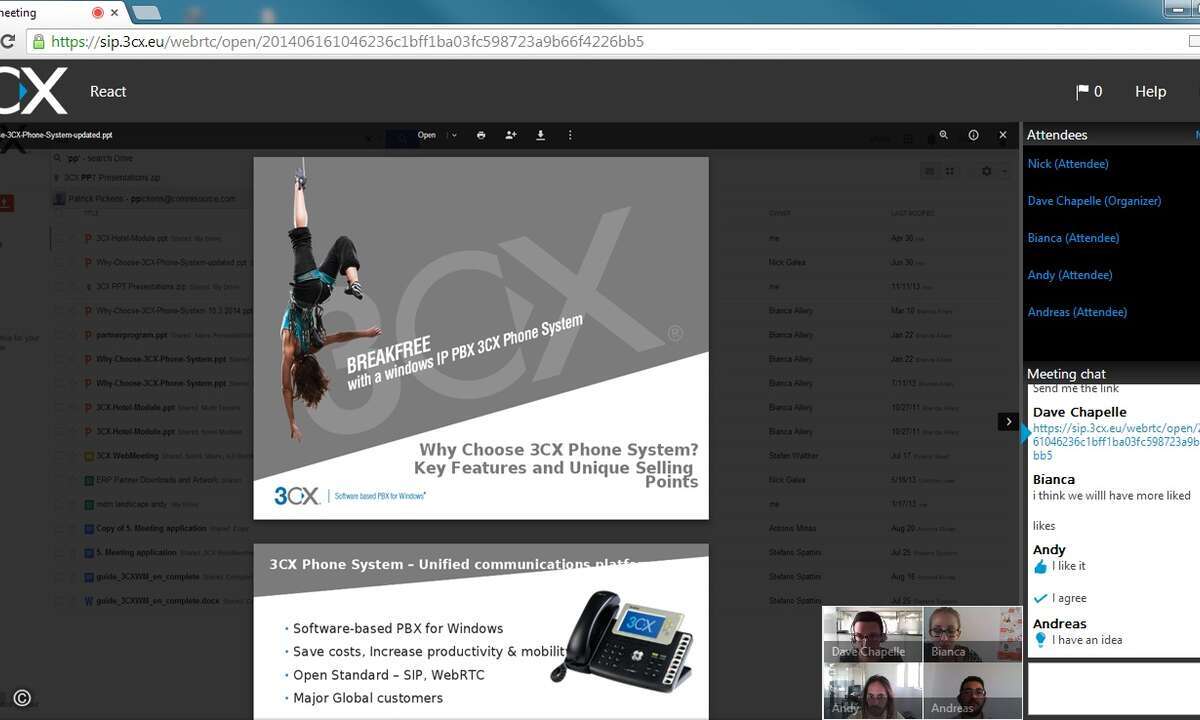The image size is (1200, 720).
Task: Click the second slide about Unified communications
Action: tap(481, 632)
